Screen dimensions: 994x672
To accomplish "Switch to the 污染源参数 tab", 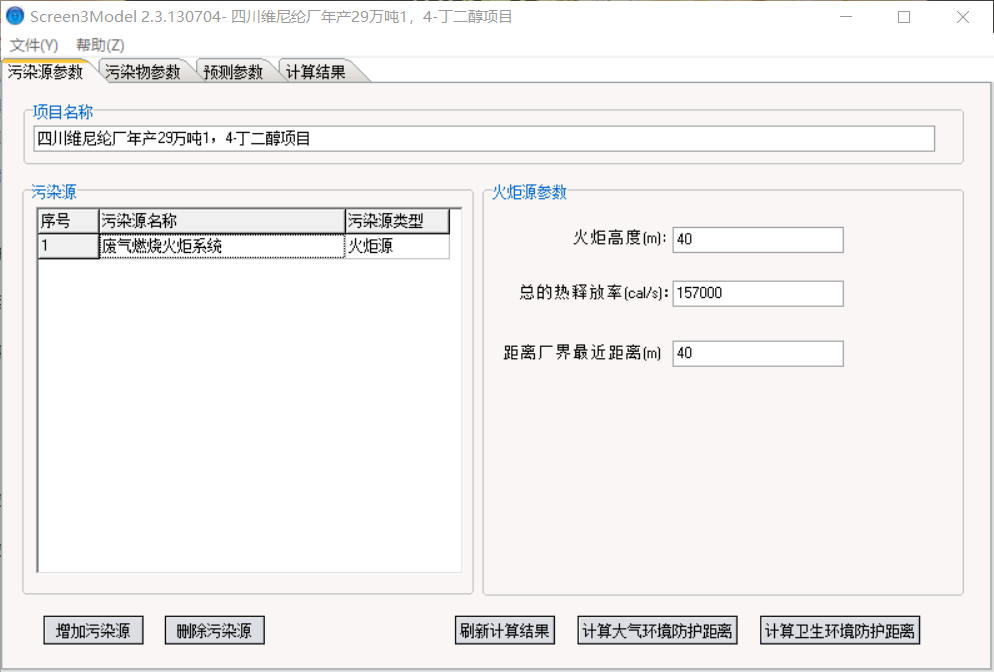I will tap(46, 72).
